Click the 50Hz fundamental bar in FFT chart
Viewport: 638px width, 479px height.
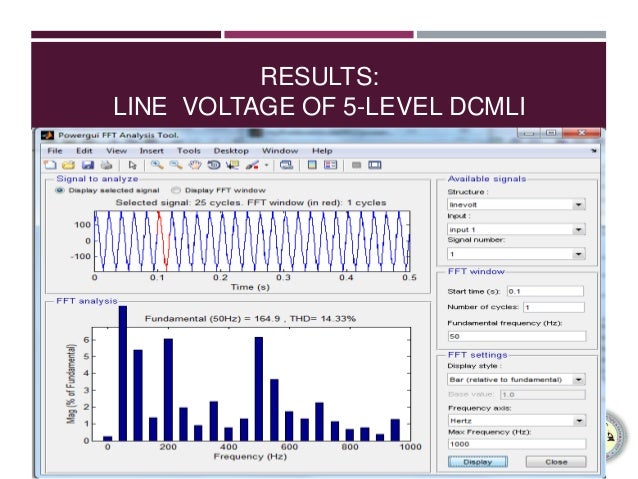[122, 373]
